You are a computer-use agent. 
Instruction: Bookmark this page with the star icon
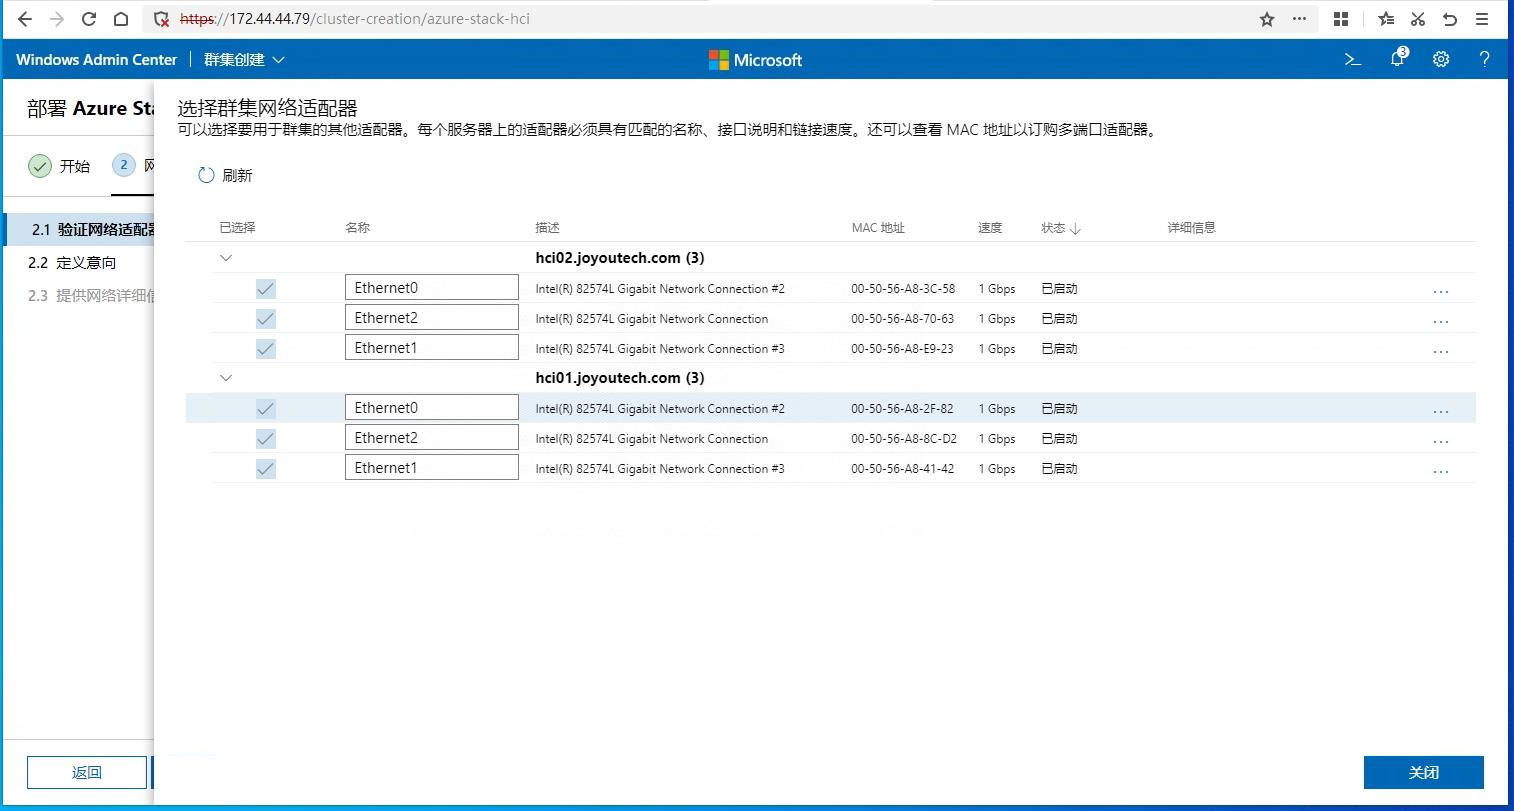coord(1267,19)
